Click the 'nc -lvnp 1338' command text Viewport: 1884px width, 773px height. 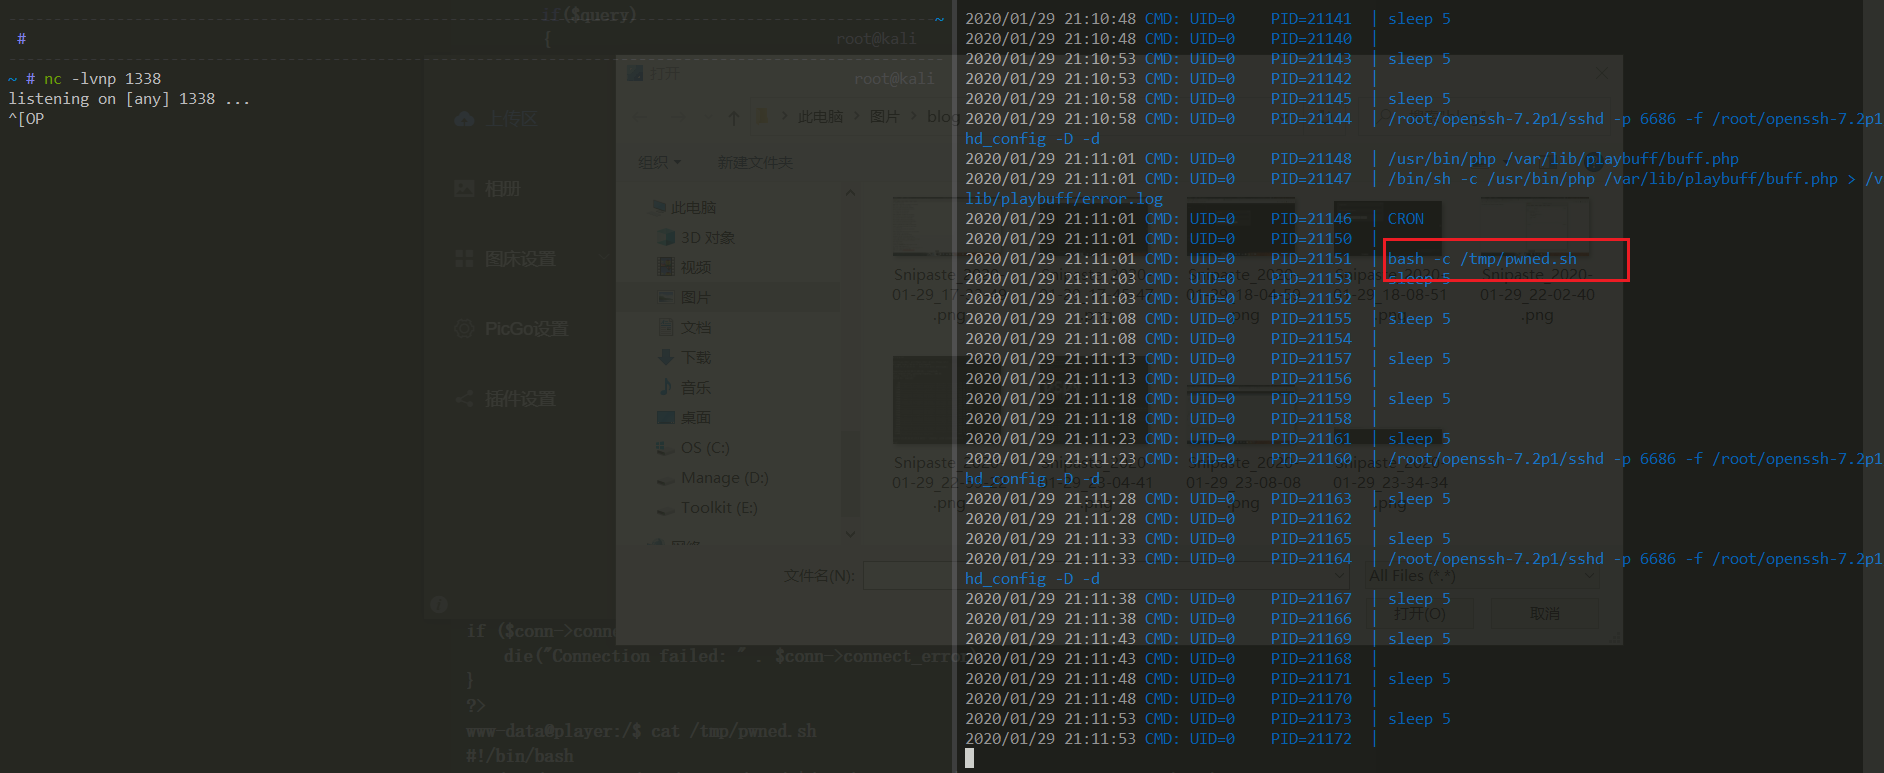tap(102, 79)
